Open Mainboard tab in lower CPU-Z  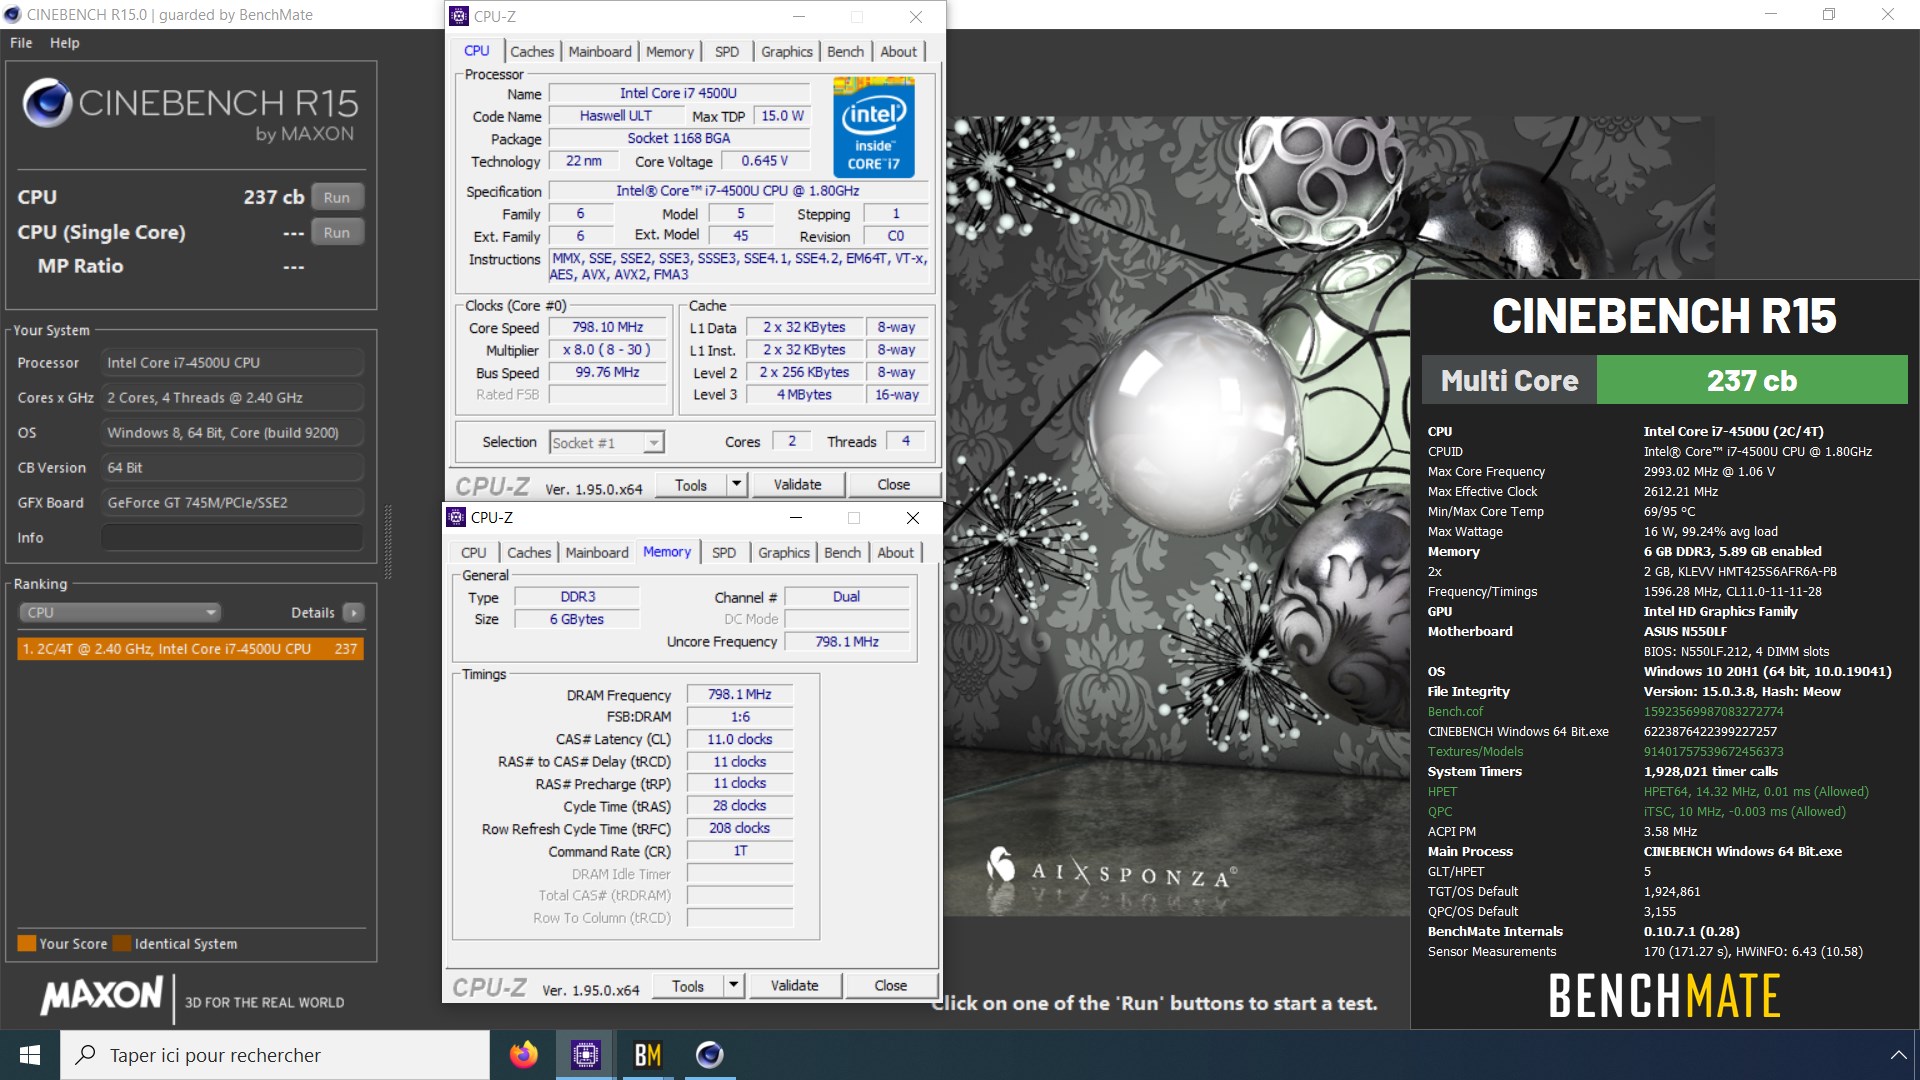[x=597, y=553]
